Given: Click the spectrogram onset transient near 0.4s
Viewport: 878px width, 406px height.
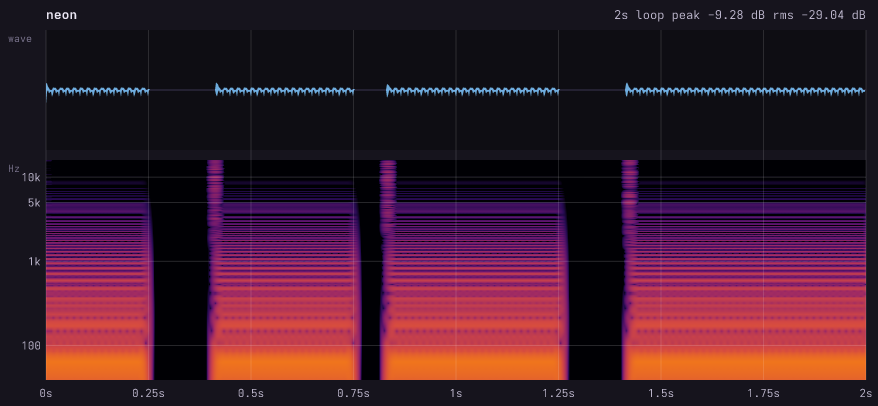Looking at the screenshot, I should (216, 270).
